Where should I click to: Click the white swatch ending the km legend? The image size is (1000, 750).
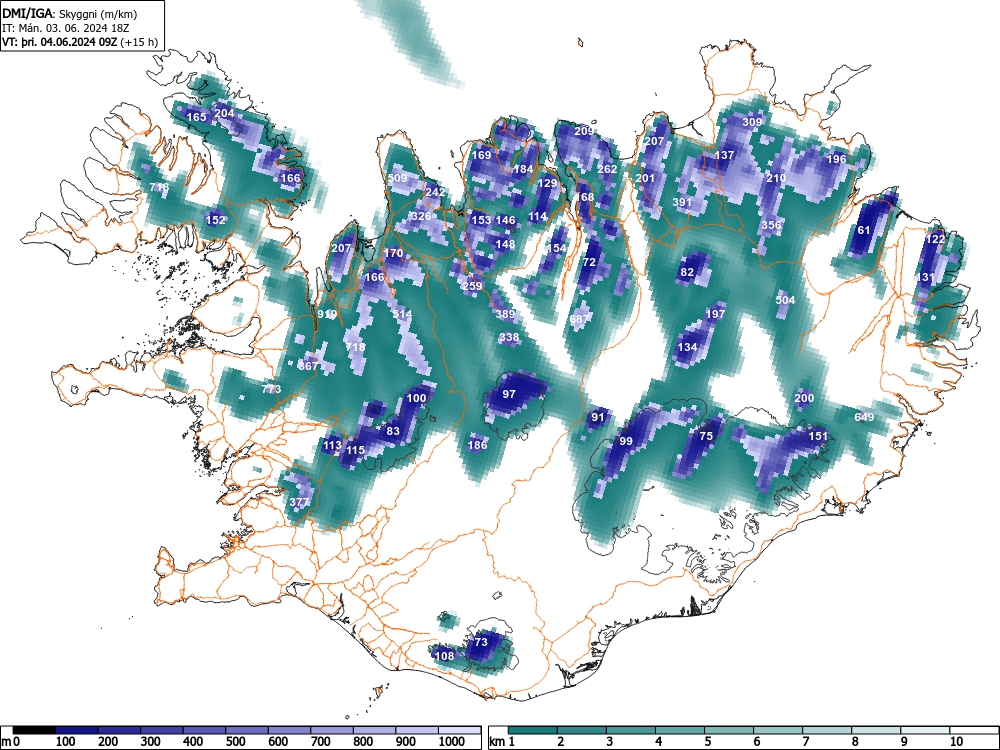click(973, 730)
